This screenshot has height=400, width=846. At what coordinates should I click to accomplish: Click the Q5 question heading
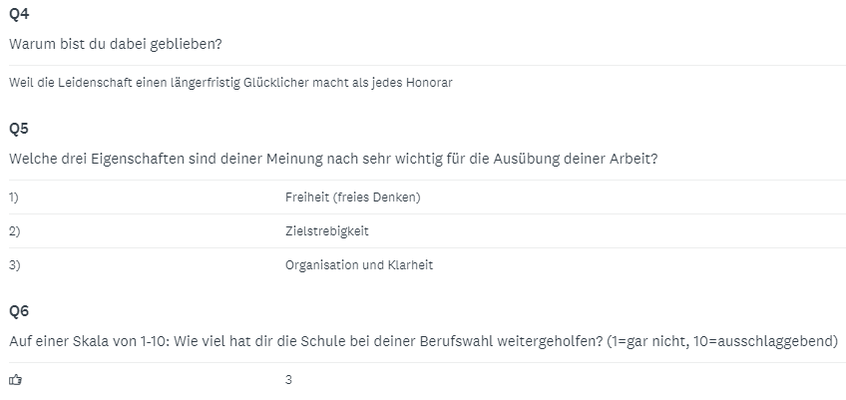click(19, 128)
